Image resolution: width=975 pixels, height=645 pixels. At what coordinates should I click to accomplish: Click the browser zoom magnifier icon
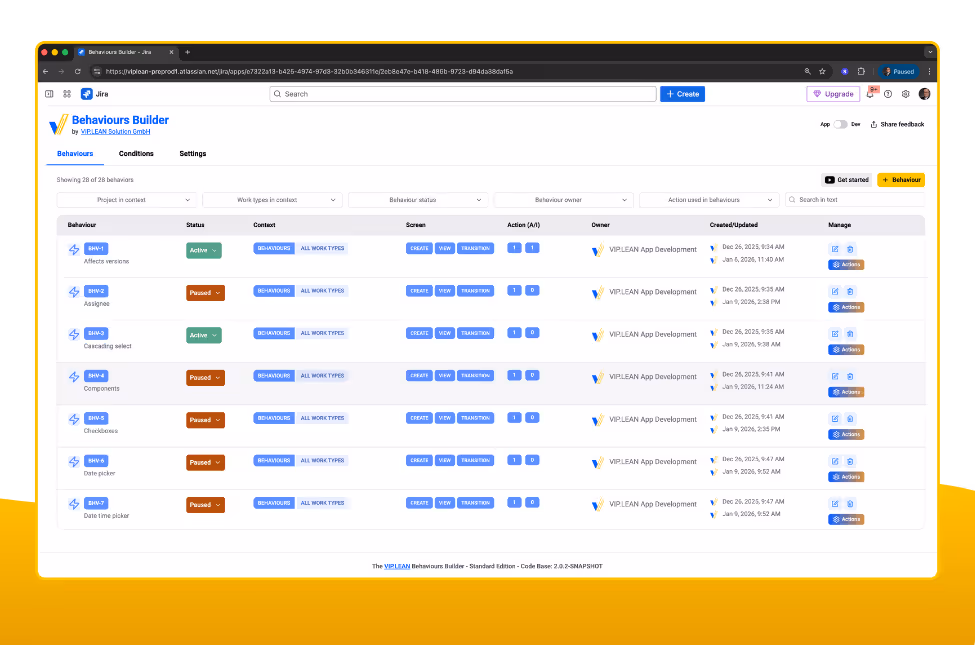pyautogui.click(x=807, y=72)
